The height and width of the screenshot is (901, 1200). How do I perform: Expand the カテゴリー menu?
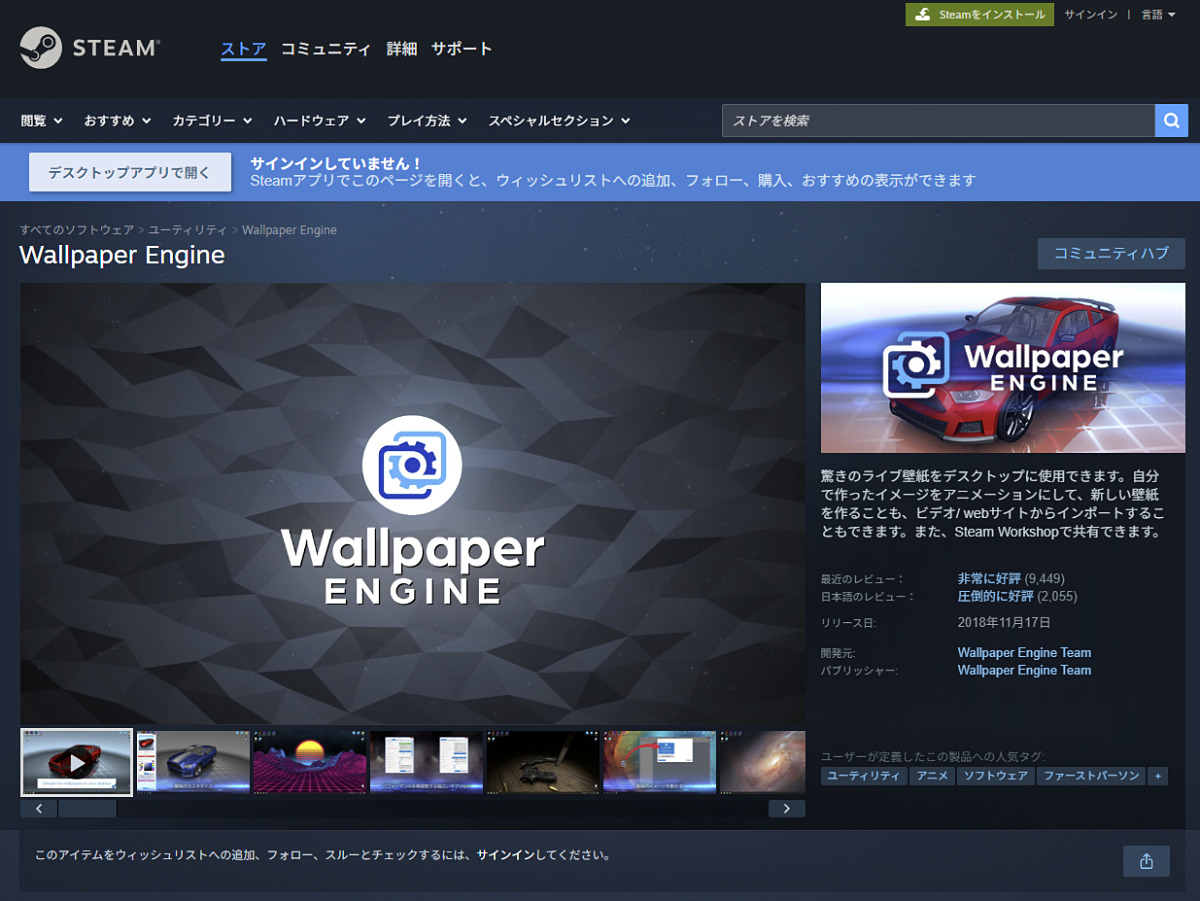click(x=212, y=120)
